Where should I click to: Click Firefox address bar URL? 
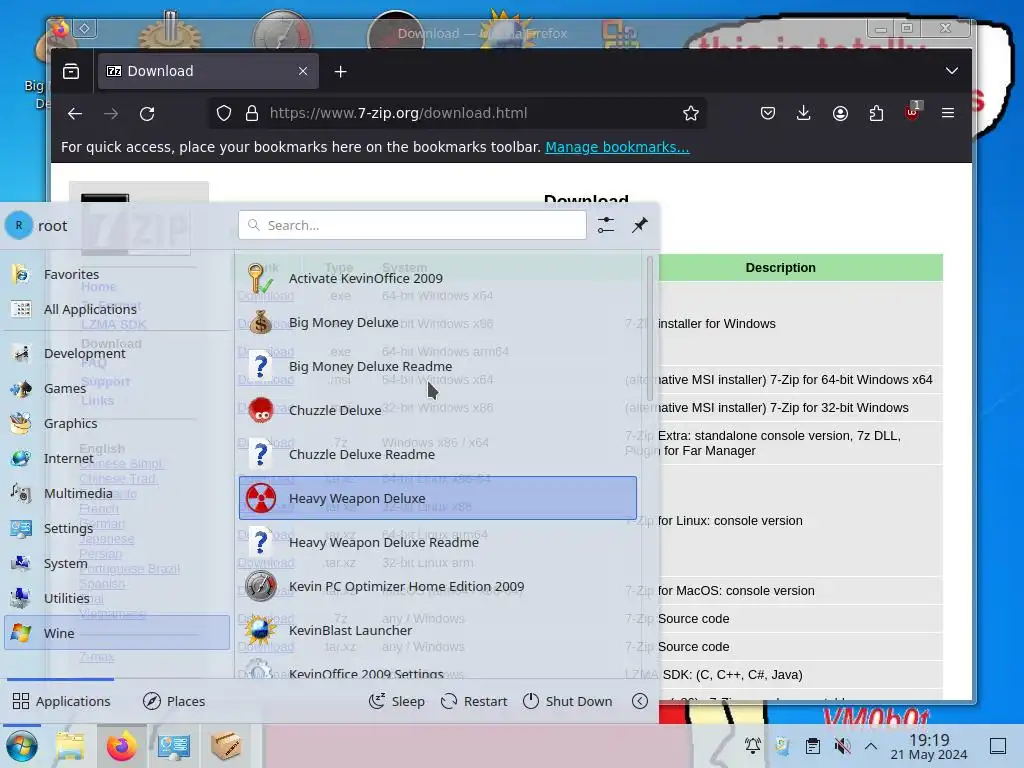click(398, 114)
